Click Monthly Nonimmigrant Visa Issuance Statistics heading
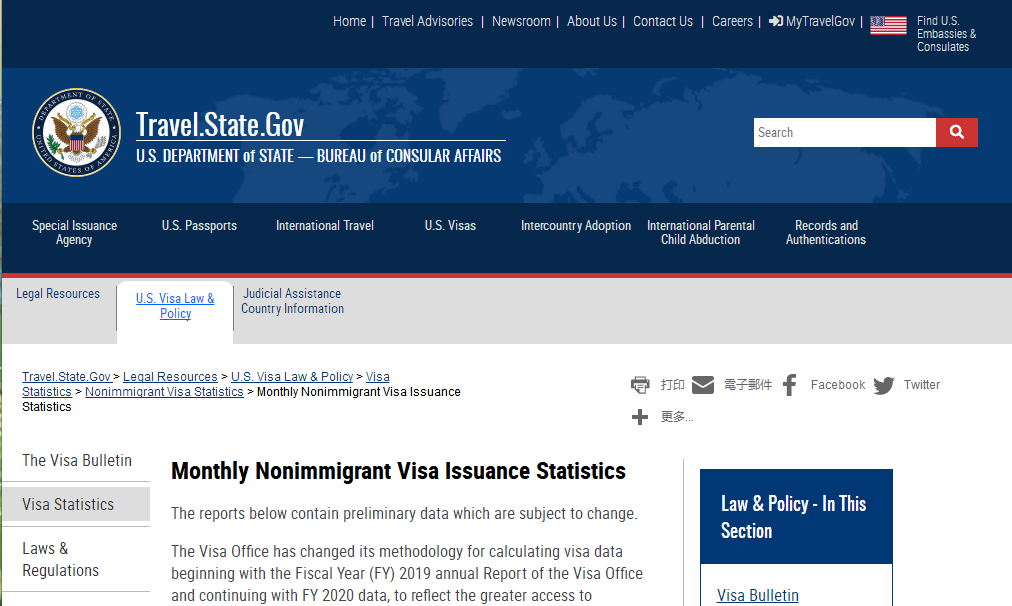The height and width of the screenshot is (606, 1012). click(398, 471)
